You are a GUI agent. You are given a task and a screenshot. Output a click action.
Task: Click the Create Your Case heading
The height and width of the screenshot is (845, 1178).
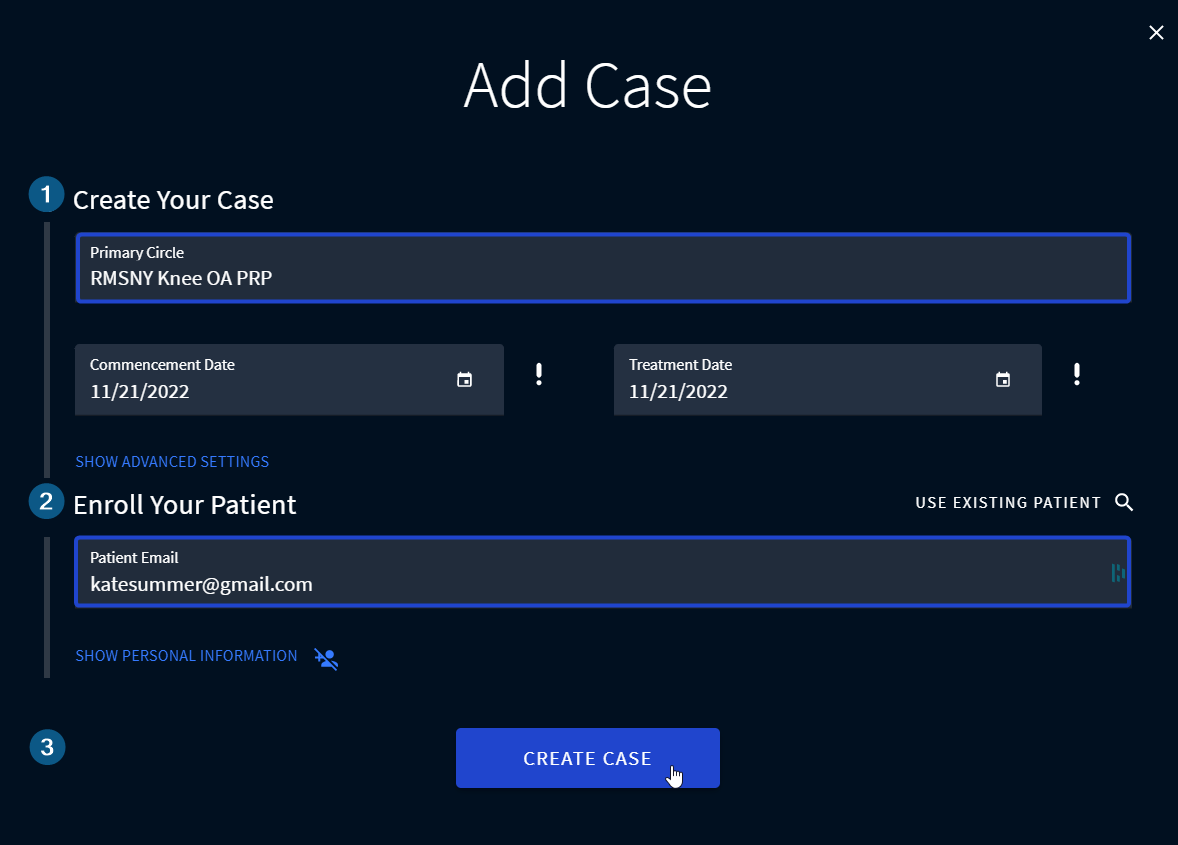(173, 200)
